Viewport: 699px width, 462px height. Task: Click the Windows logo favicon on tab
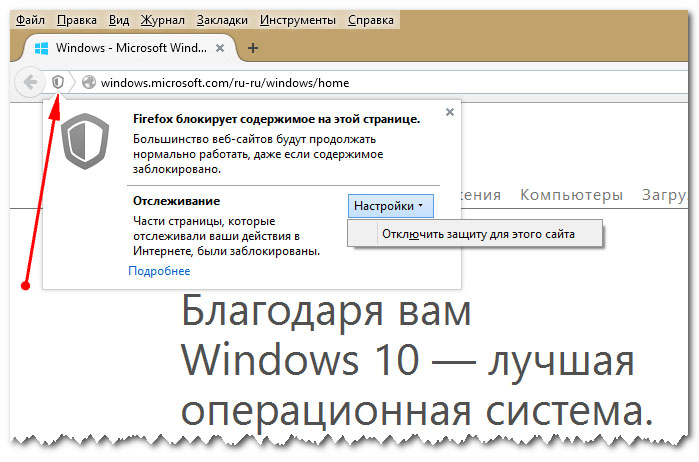(41, 48)
